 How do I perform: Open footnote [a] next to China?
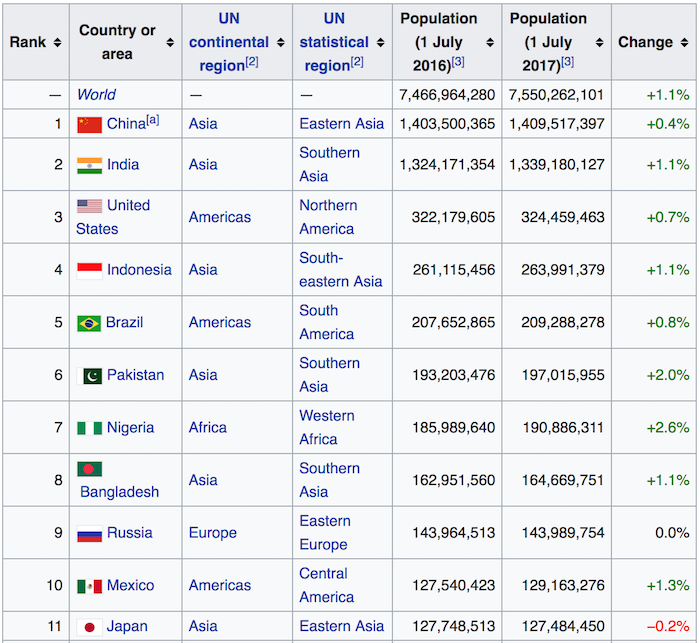(x=153, y=120)
